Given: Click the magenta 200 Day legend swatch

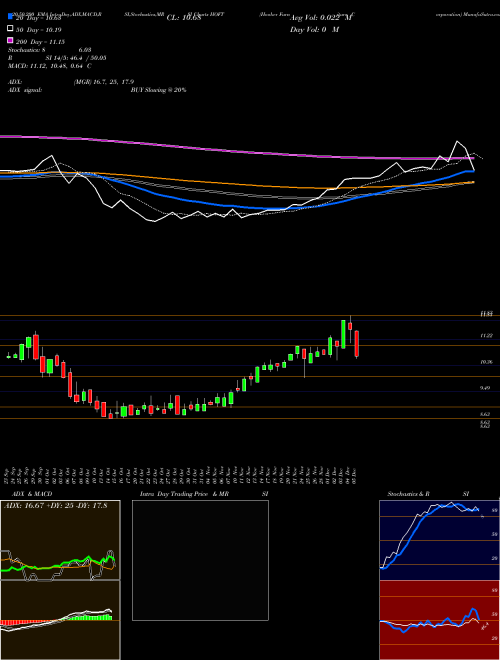Looking at the screenshot, I should [10, 40].
